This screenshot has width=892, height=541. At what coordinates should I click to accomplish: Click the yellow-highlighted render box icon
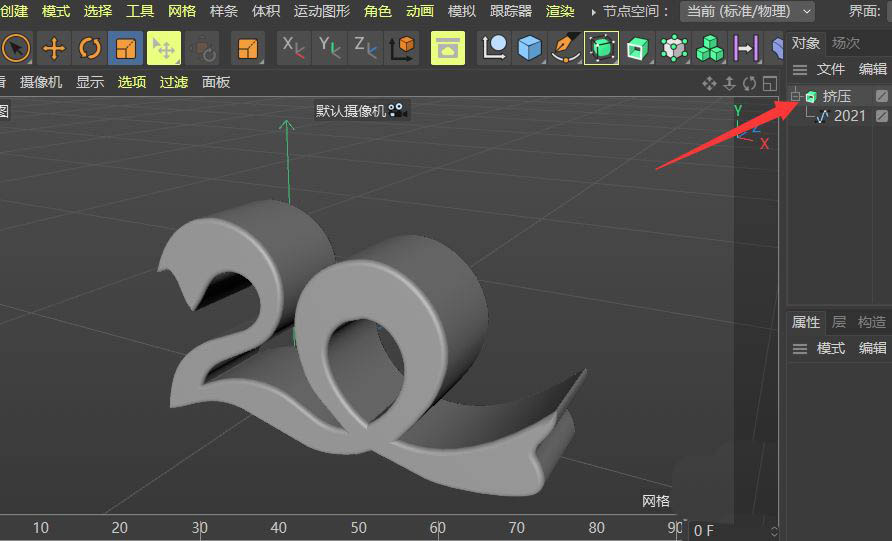(x=448, y=48)
